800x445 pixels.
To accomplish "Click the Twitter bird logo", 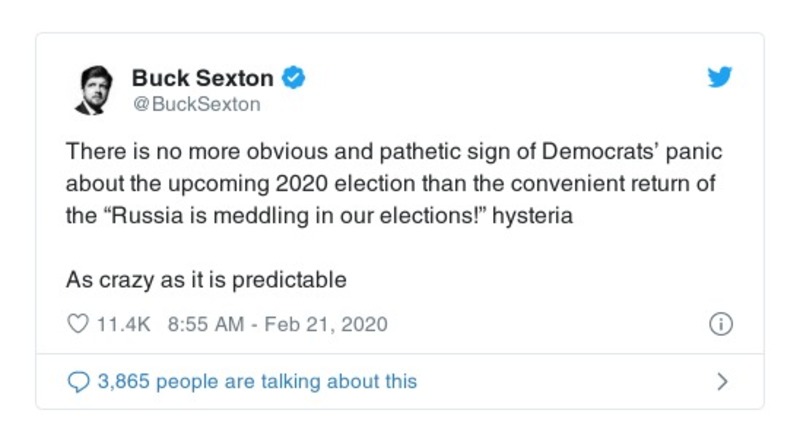I will pyautogui.click(x=720, y=78).
